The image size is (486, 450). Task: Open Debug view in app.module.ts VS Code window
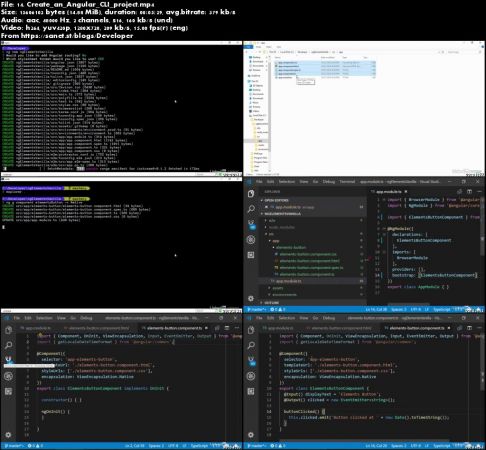tap(251, 239)
